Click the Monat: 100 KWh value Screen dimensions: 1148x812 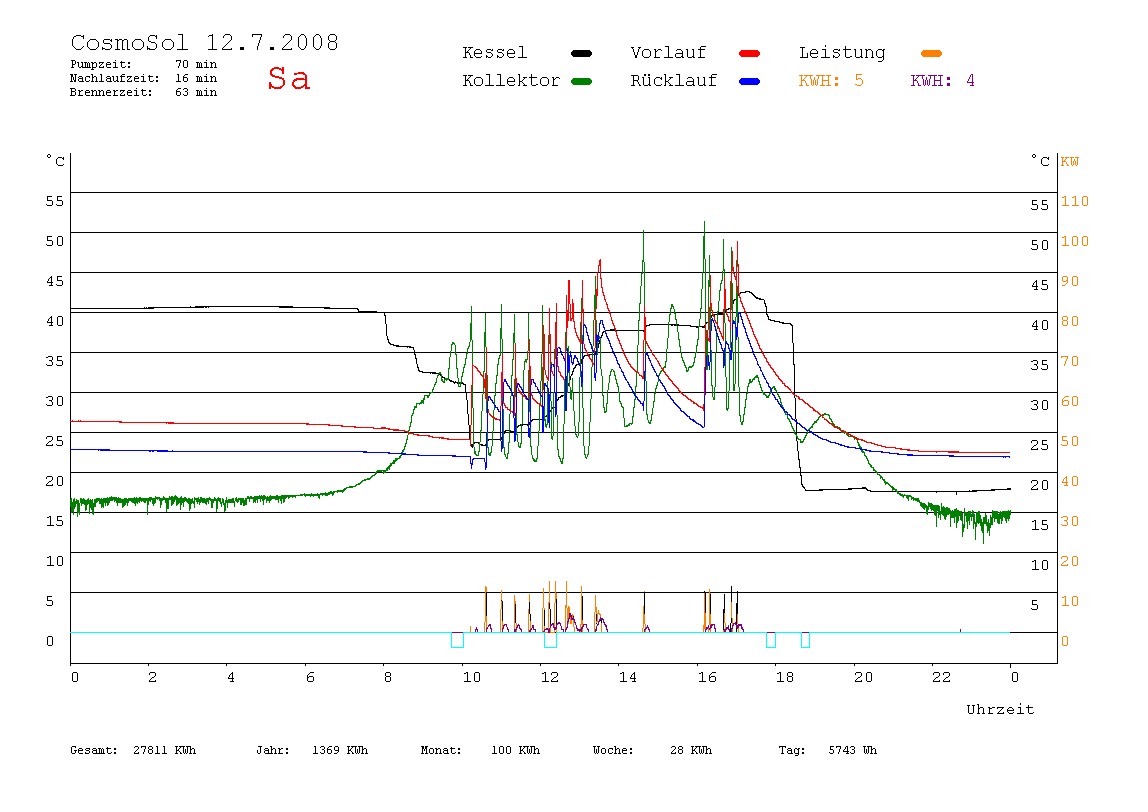480,750
